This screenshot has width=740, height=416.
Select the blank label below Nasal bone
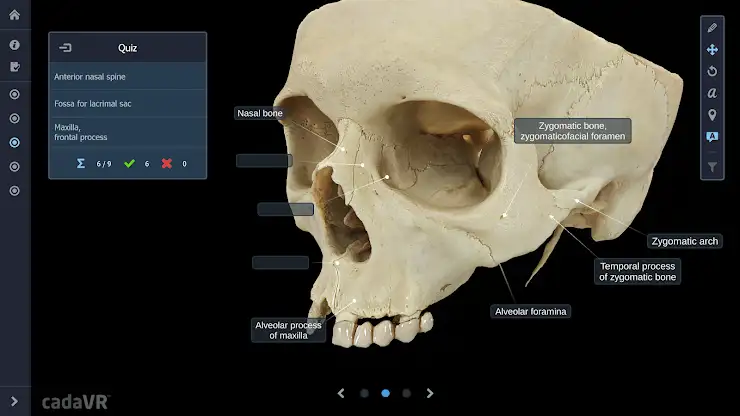[264, 161]
